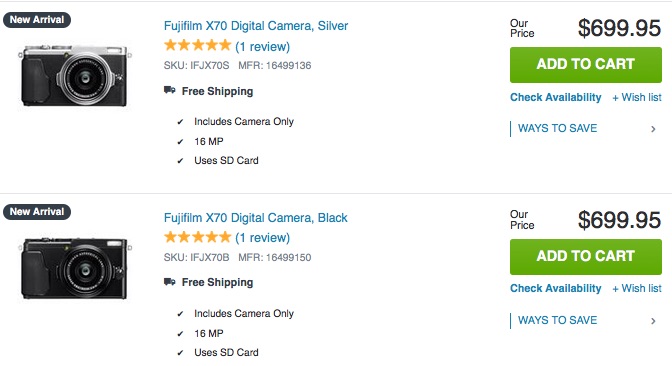Click the truck icon beside Silver Free Shipping
The width and height of the screenshot is (672, 366).
170,90
